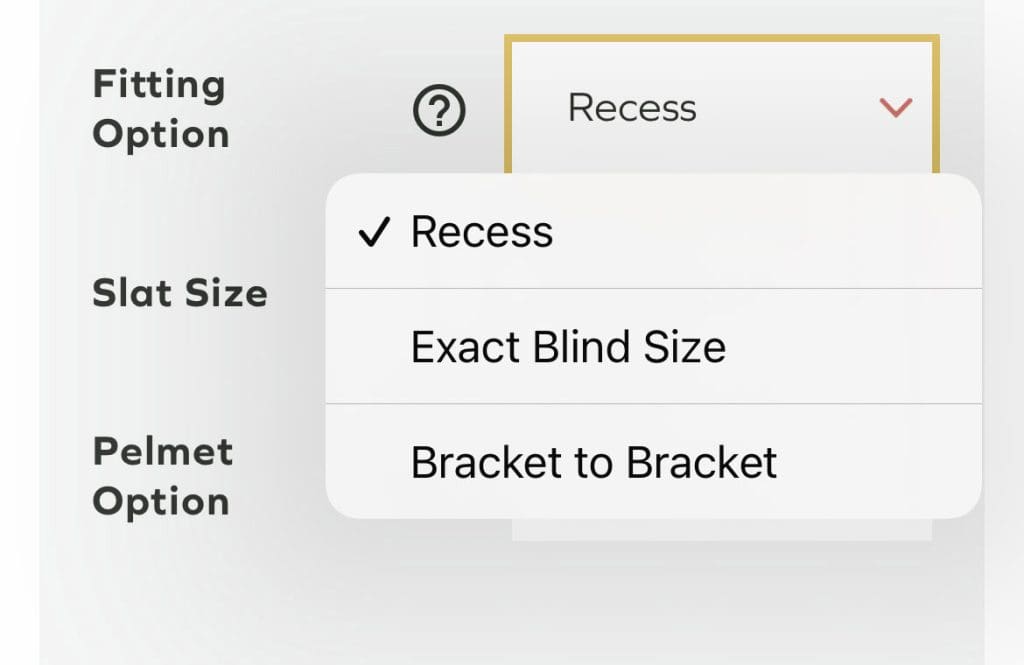Viewport: 1024px width, 665px height.
Task: Click the word 'Fitting' in the label
Action: tap(159, 85)
